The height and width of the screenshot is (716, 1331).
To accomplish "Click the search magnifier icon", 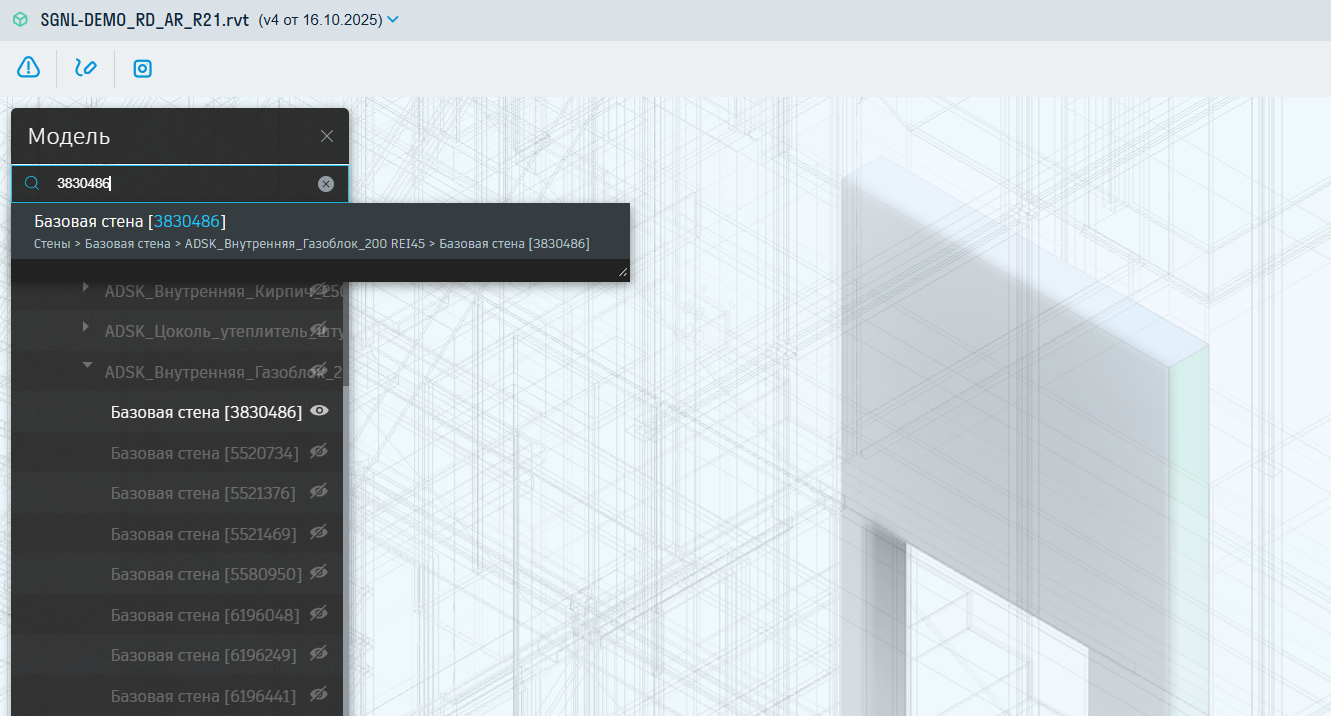I will 33,183.
